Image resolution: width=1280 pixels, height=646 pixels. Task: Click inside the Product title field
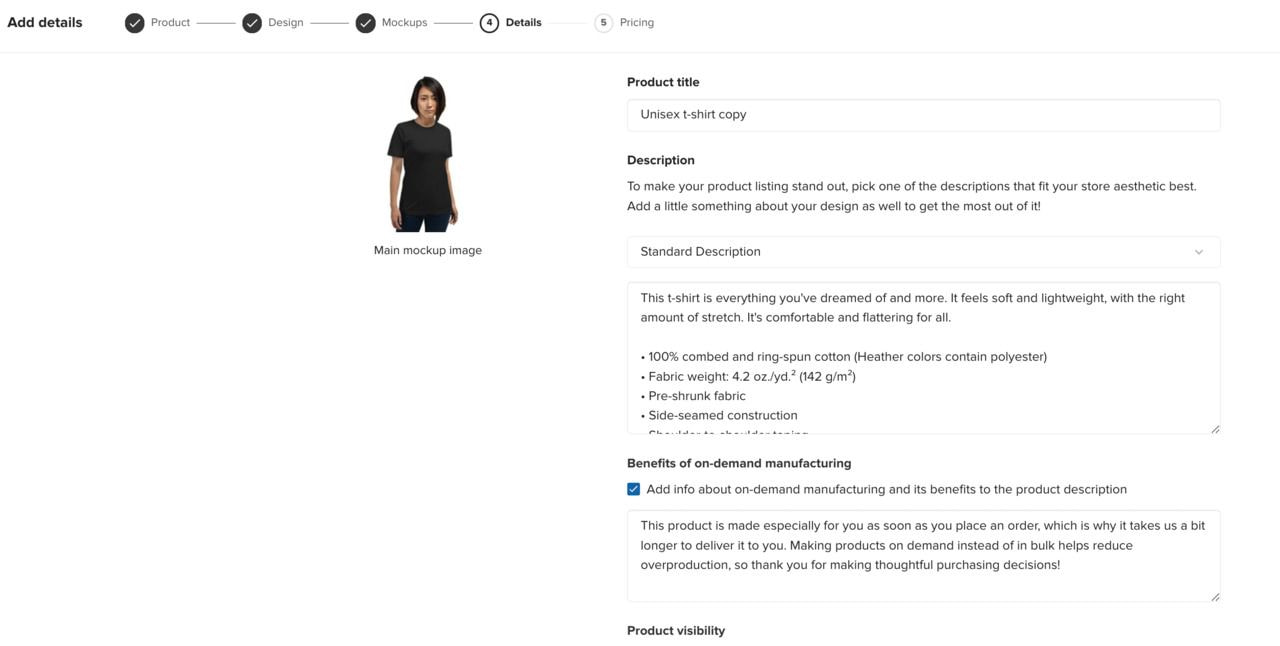[922, 114]
